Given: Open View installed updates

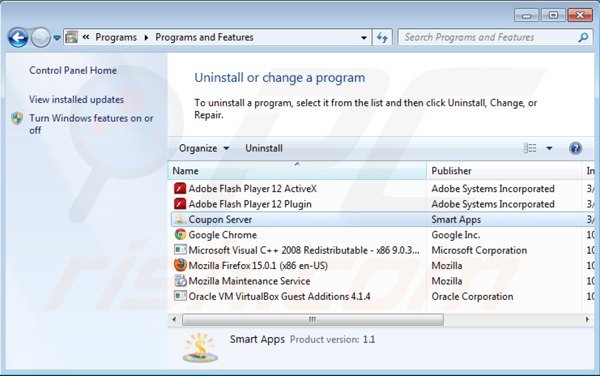Looking at the screenshot, I should pos(77,99).
